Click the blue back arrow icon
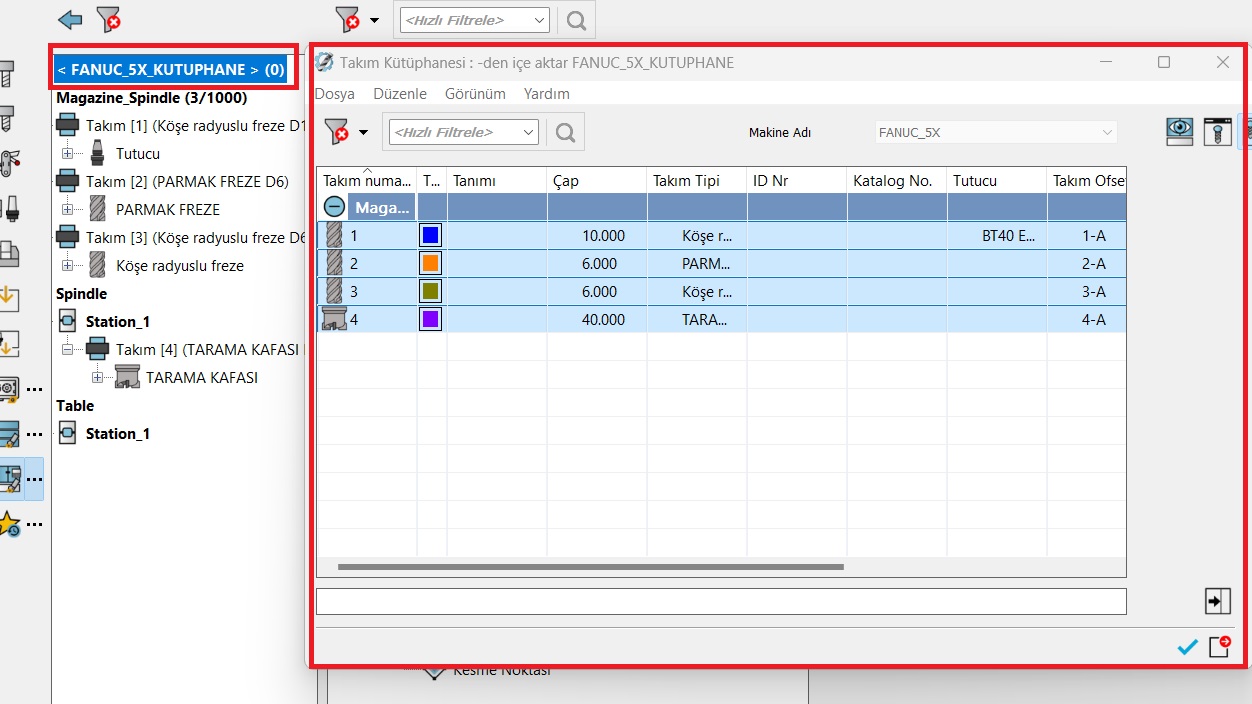This screenshot has height=704, width=1252. coord(70,19)
